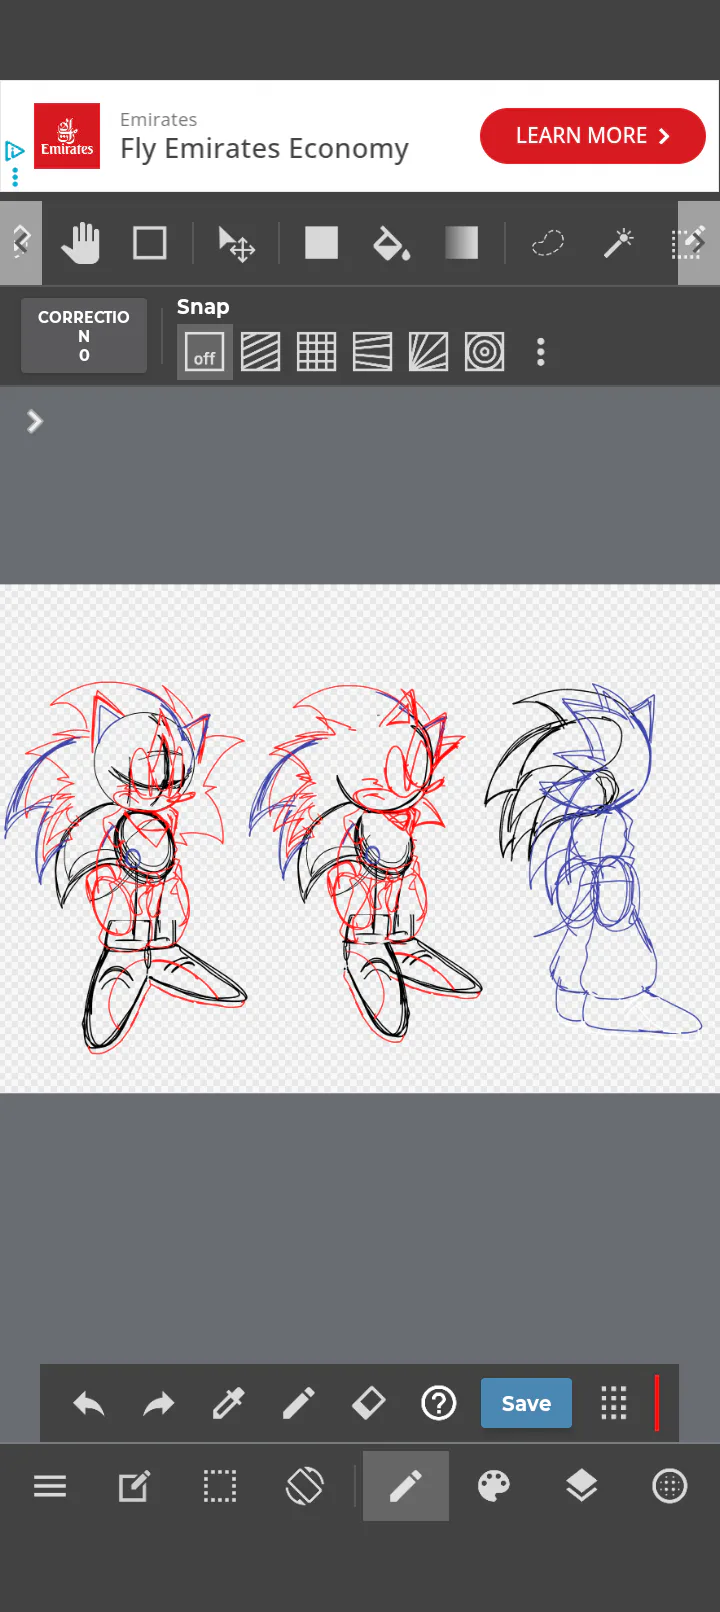The width and height of the screenshot is (720, 1612).
Task: Open the AdChoices triangle icon
Action: (x=15, y=152)
